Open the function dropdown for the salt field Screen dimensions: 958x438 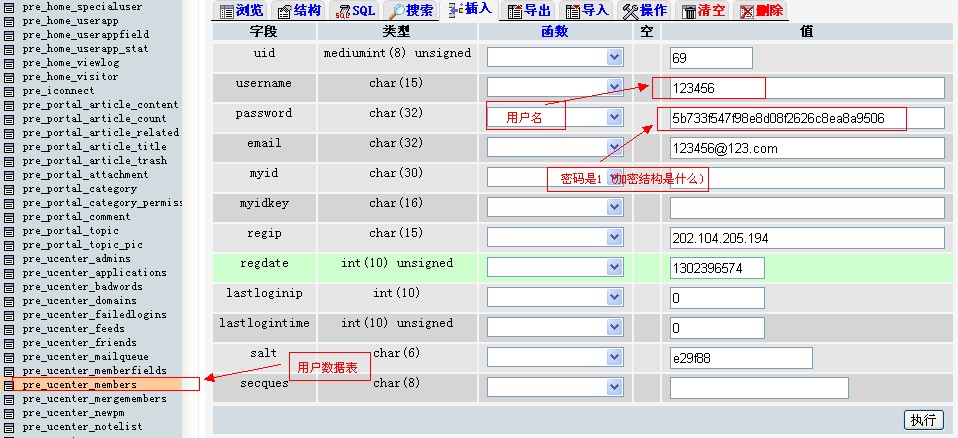point(555,357)
